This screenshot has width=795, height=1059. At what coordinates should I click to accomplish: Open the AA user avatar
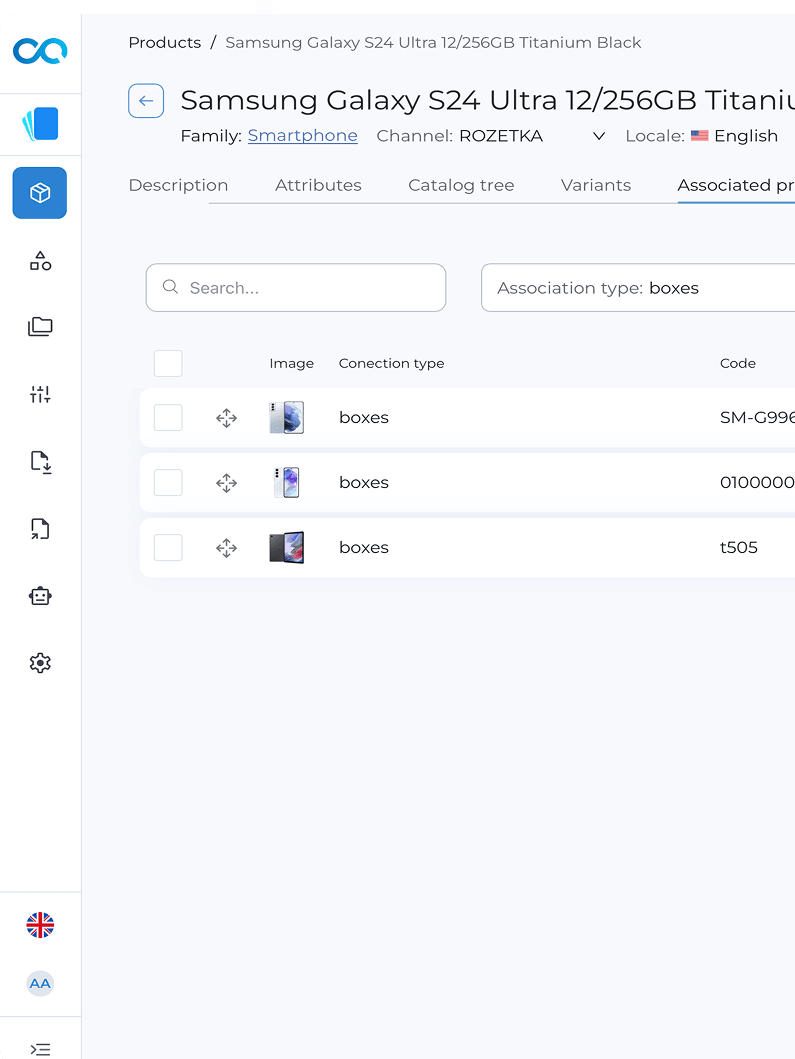40,983
